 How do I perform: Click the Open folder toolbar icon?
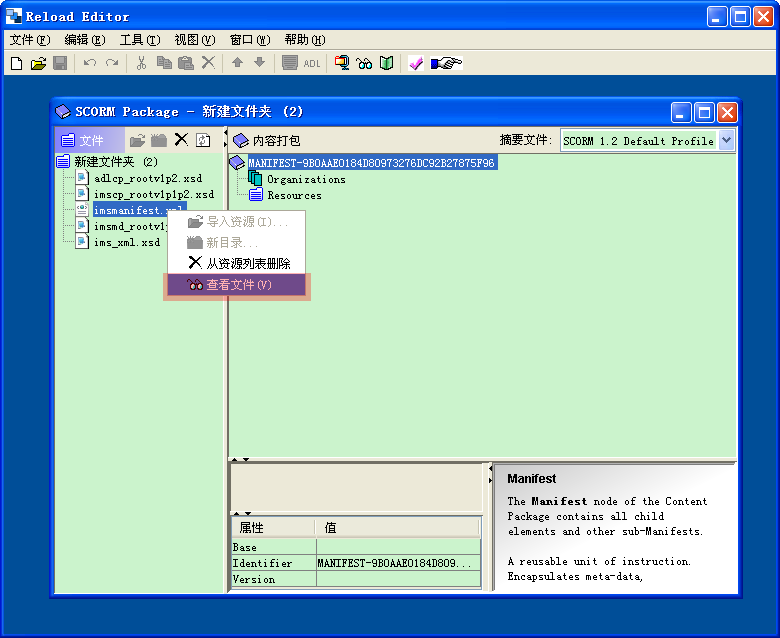click(38, 63)
